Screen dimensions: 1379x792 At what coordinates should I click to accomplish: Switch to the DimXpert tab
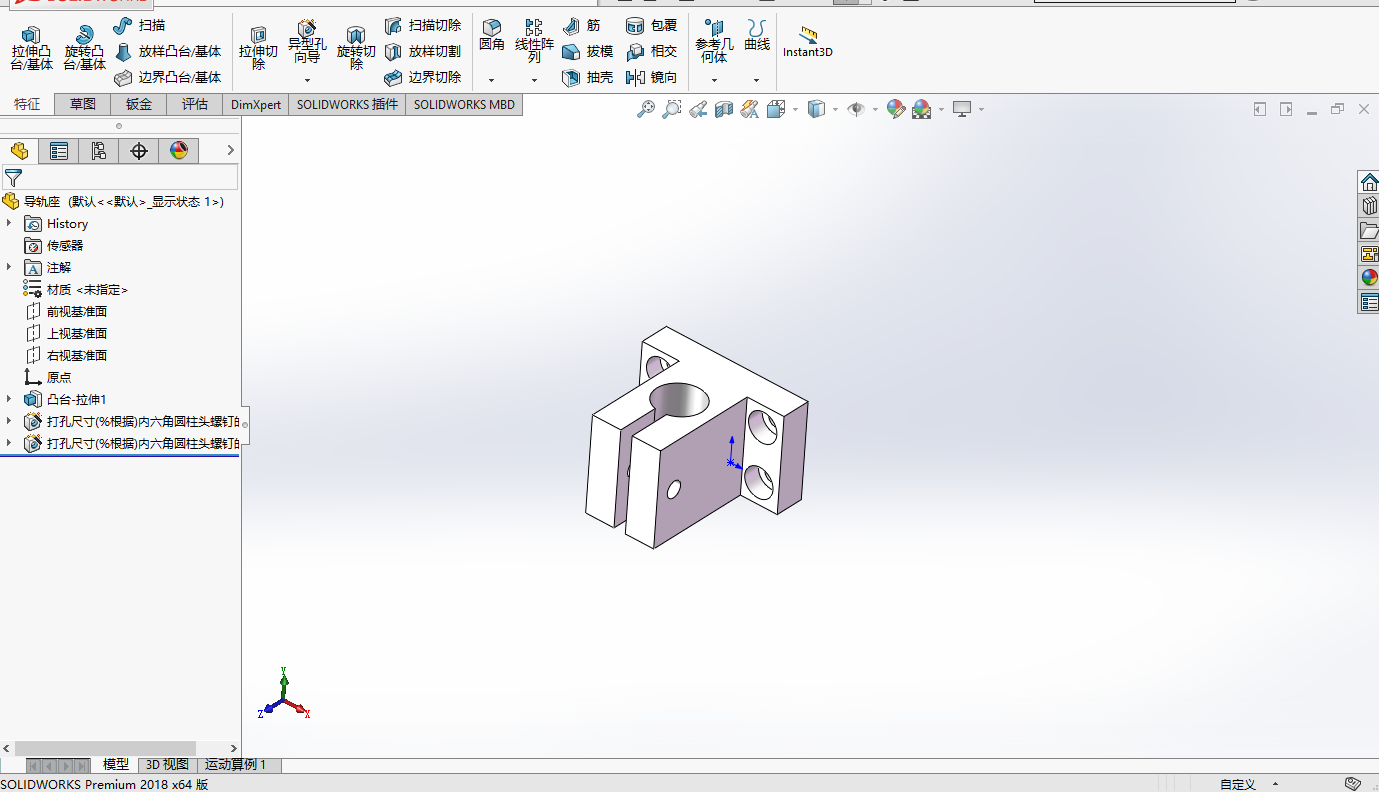[256, 104]
